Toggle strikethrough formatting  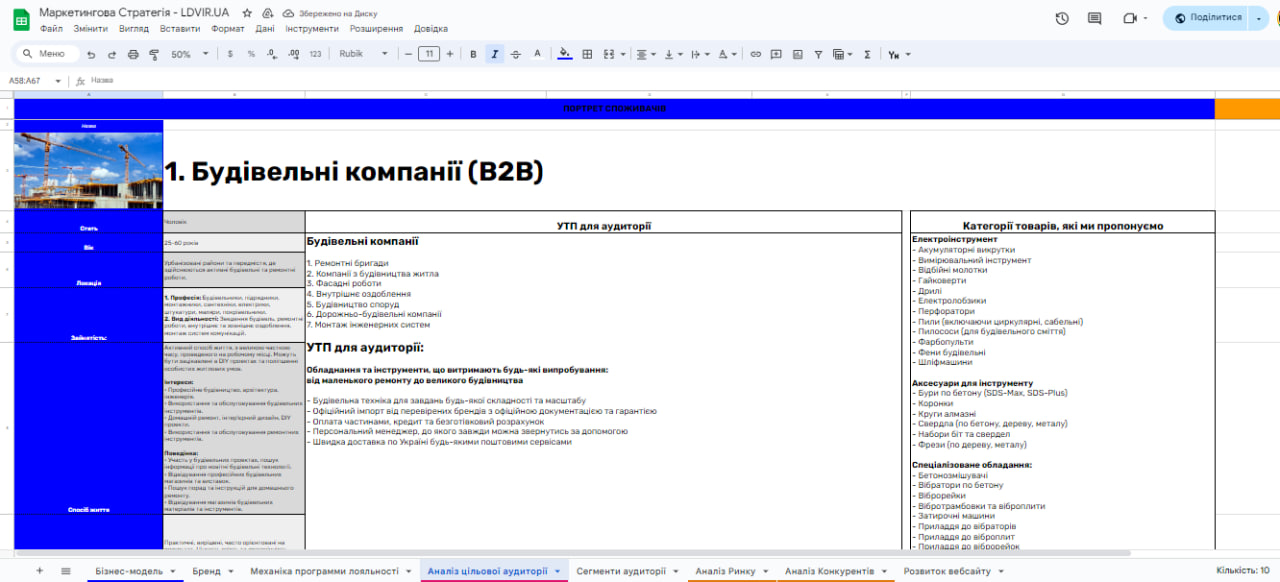[516, 54]
